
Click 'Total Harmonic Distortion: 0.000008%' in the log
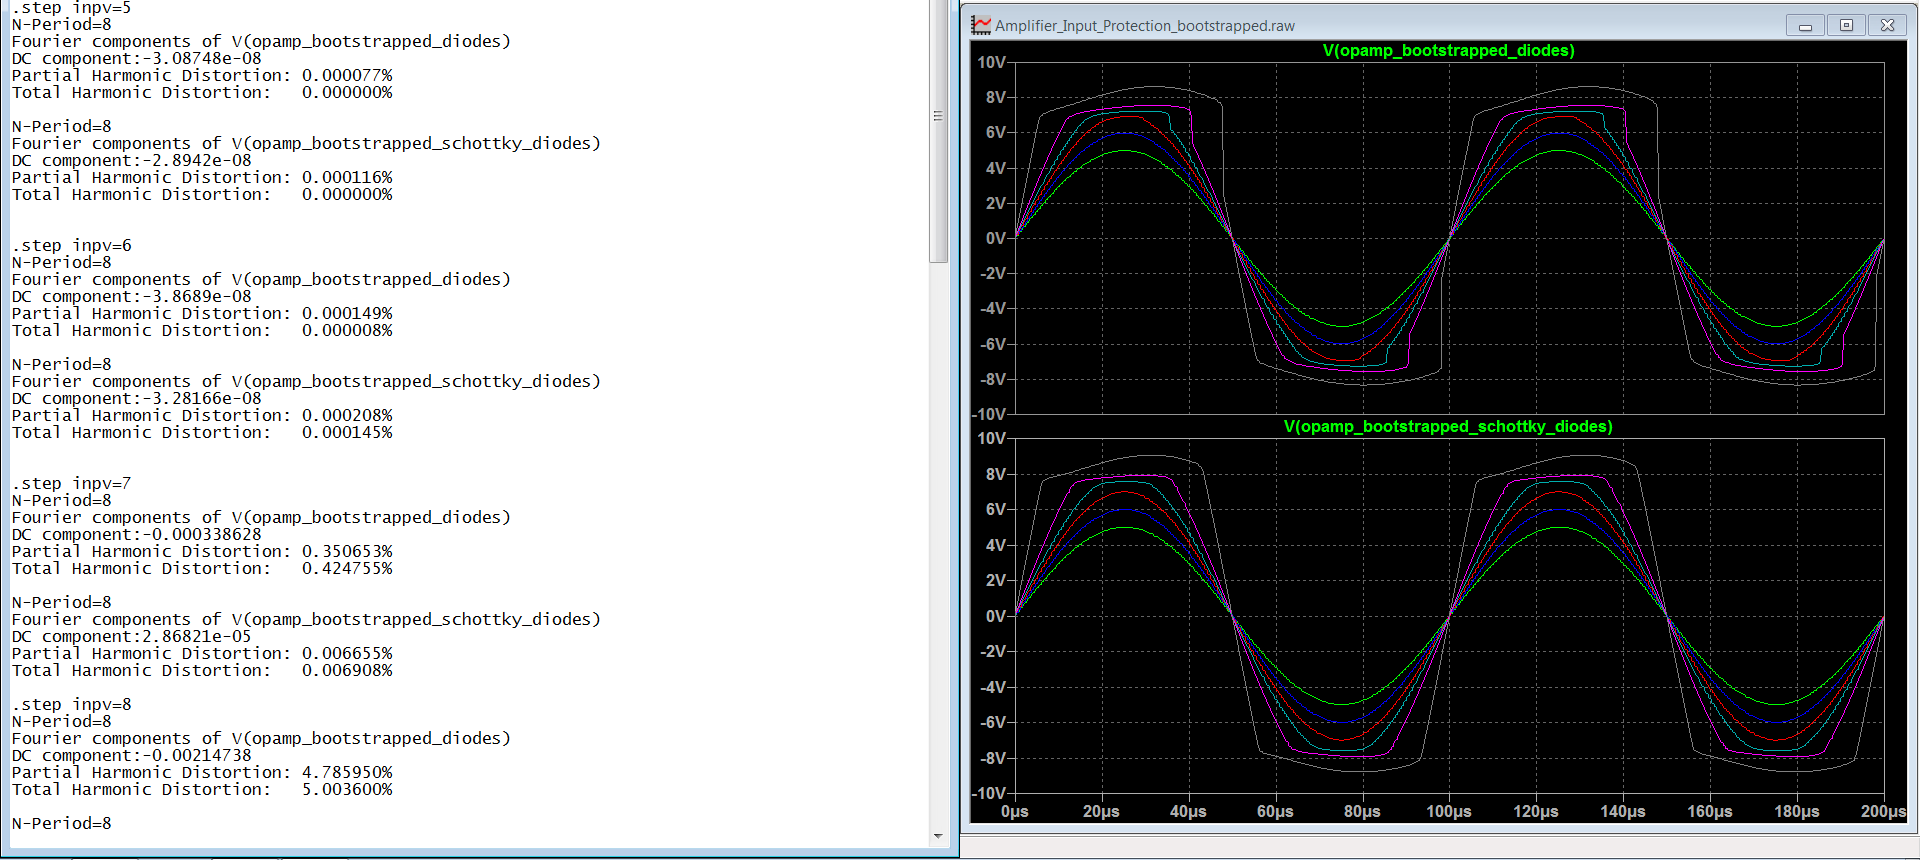tap(202, 330)
